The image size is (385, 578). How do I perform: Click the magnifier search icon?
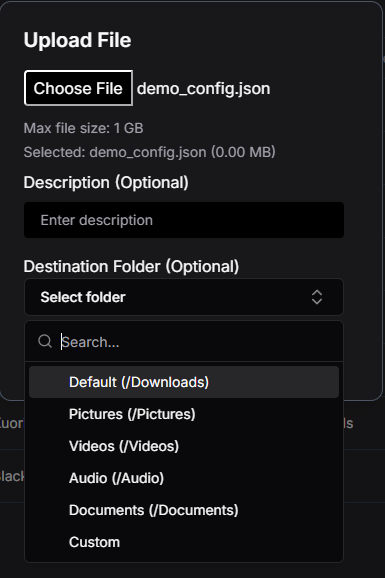(45, 341)
